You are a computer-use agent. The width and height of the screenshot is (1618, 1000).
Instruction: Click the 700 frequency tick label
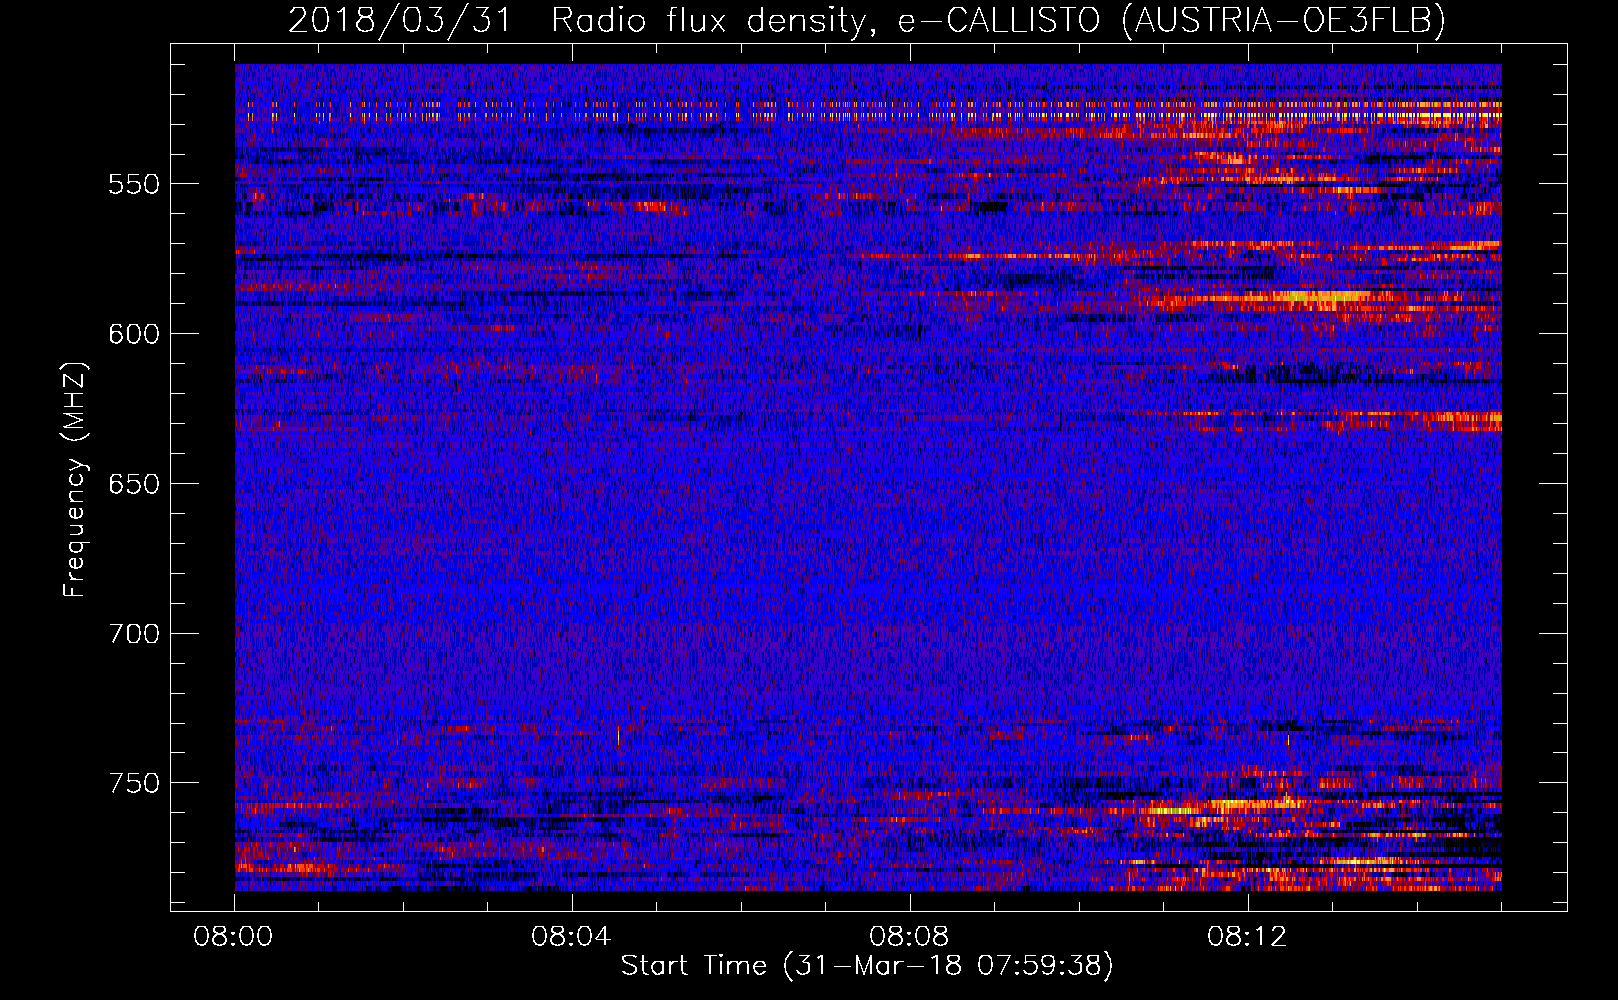click(x=134, y=634)
